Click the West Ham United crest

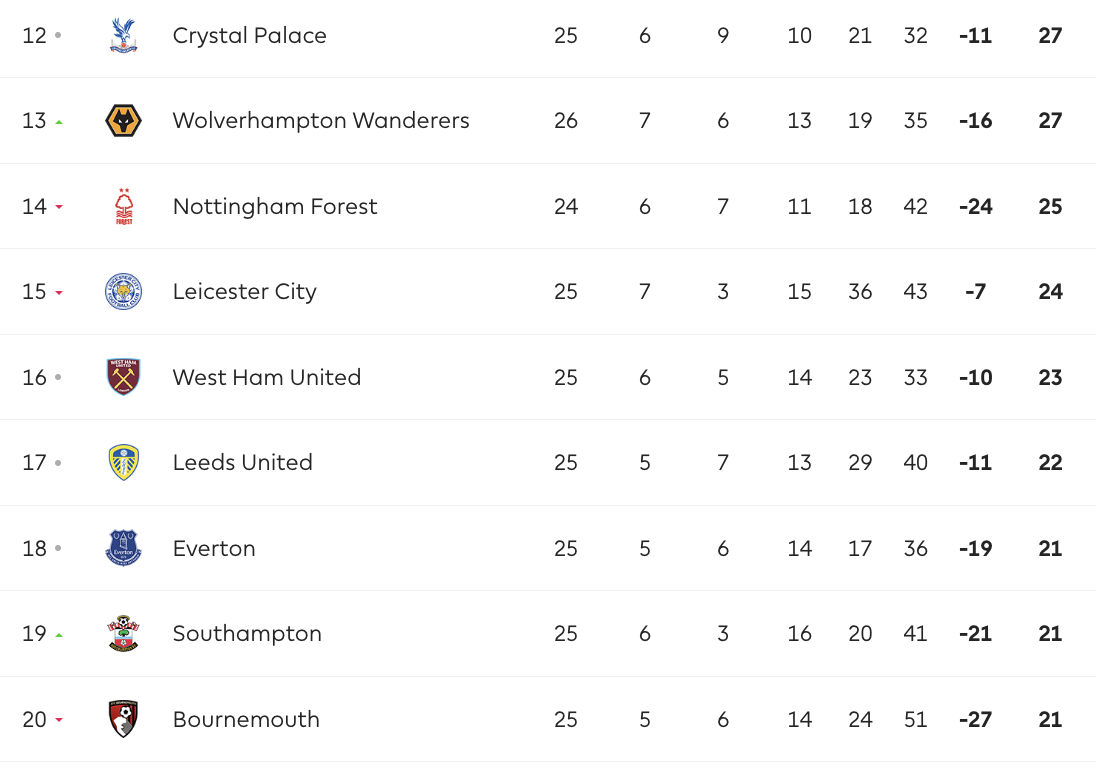(123, 377)
